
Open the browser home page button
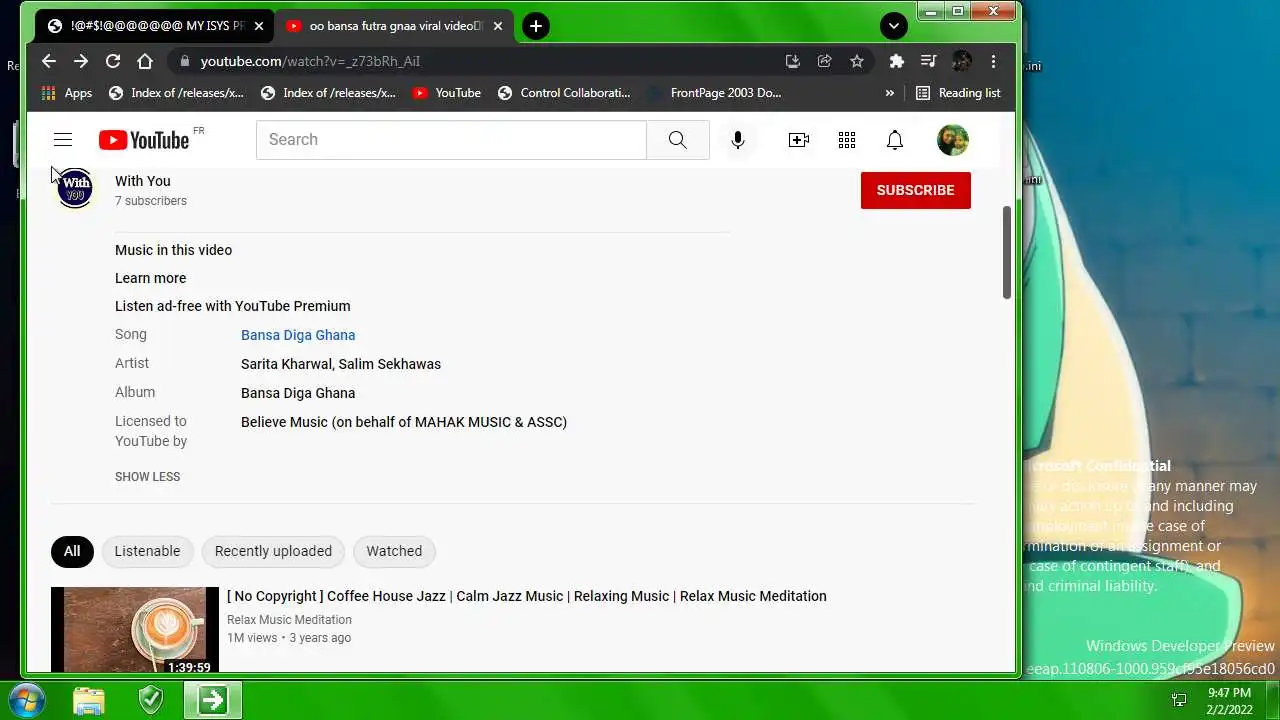coord(145,61)
